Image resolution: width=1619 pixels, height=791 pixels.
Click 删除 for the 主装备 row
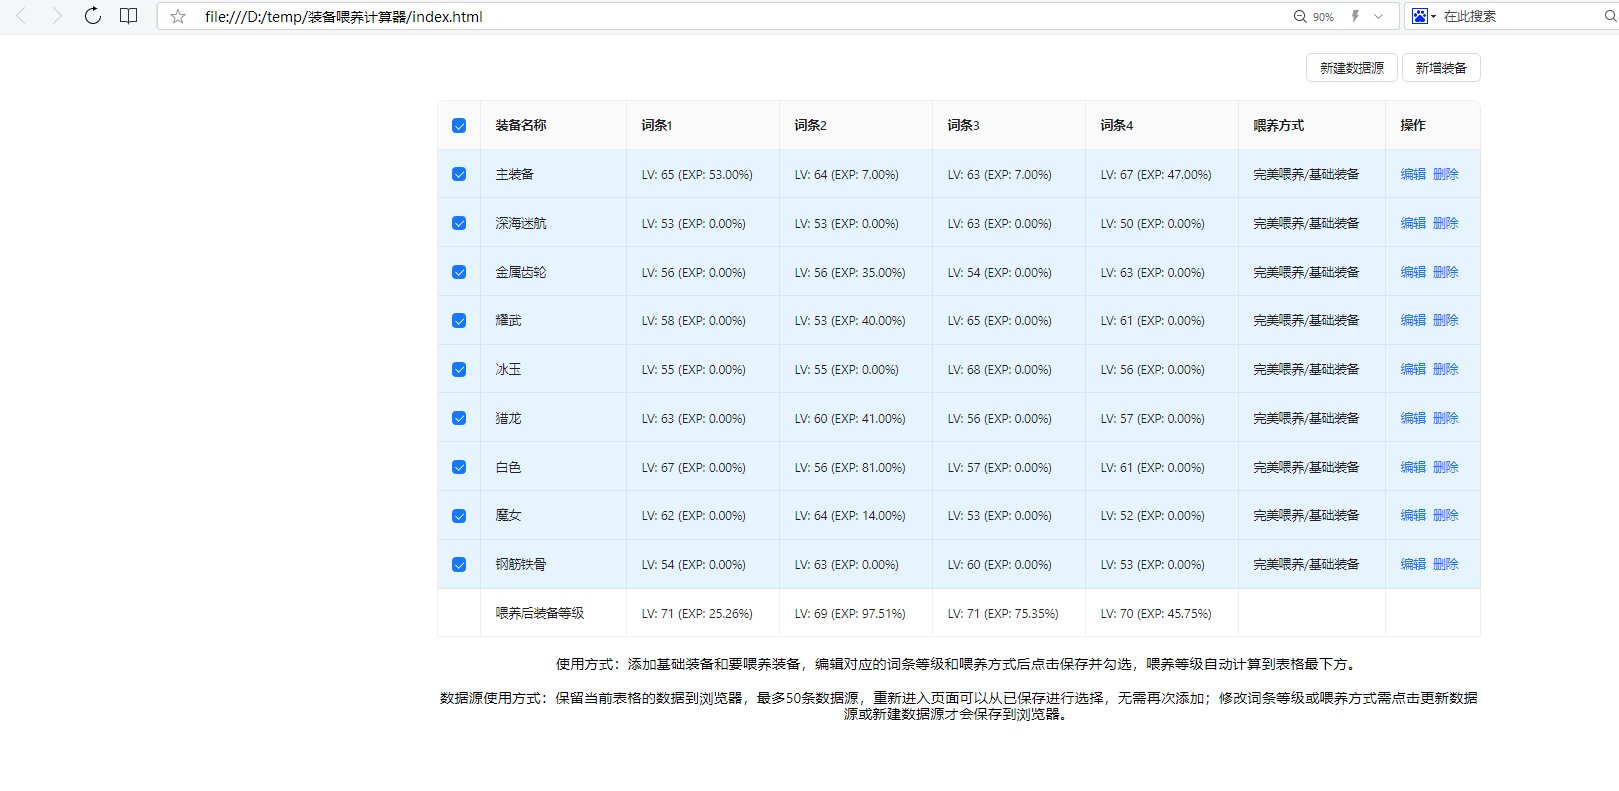coord(1446,174)
